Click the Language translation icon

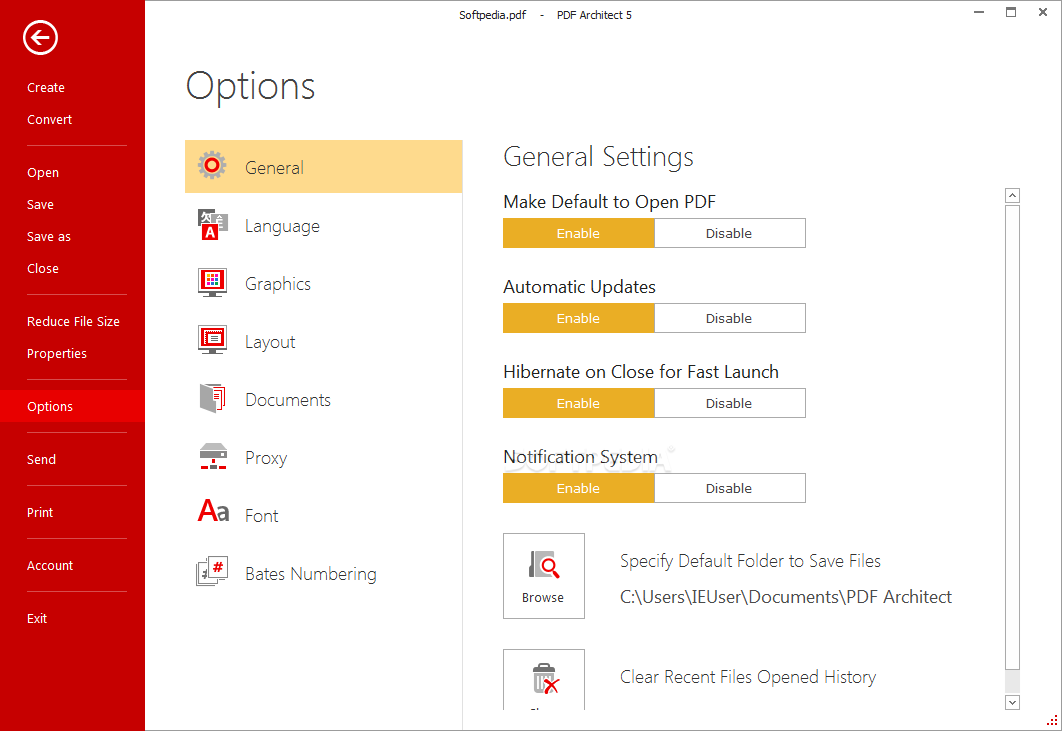(x=213, y=224)
